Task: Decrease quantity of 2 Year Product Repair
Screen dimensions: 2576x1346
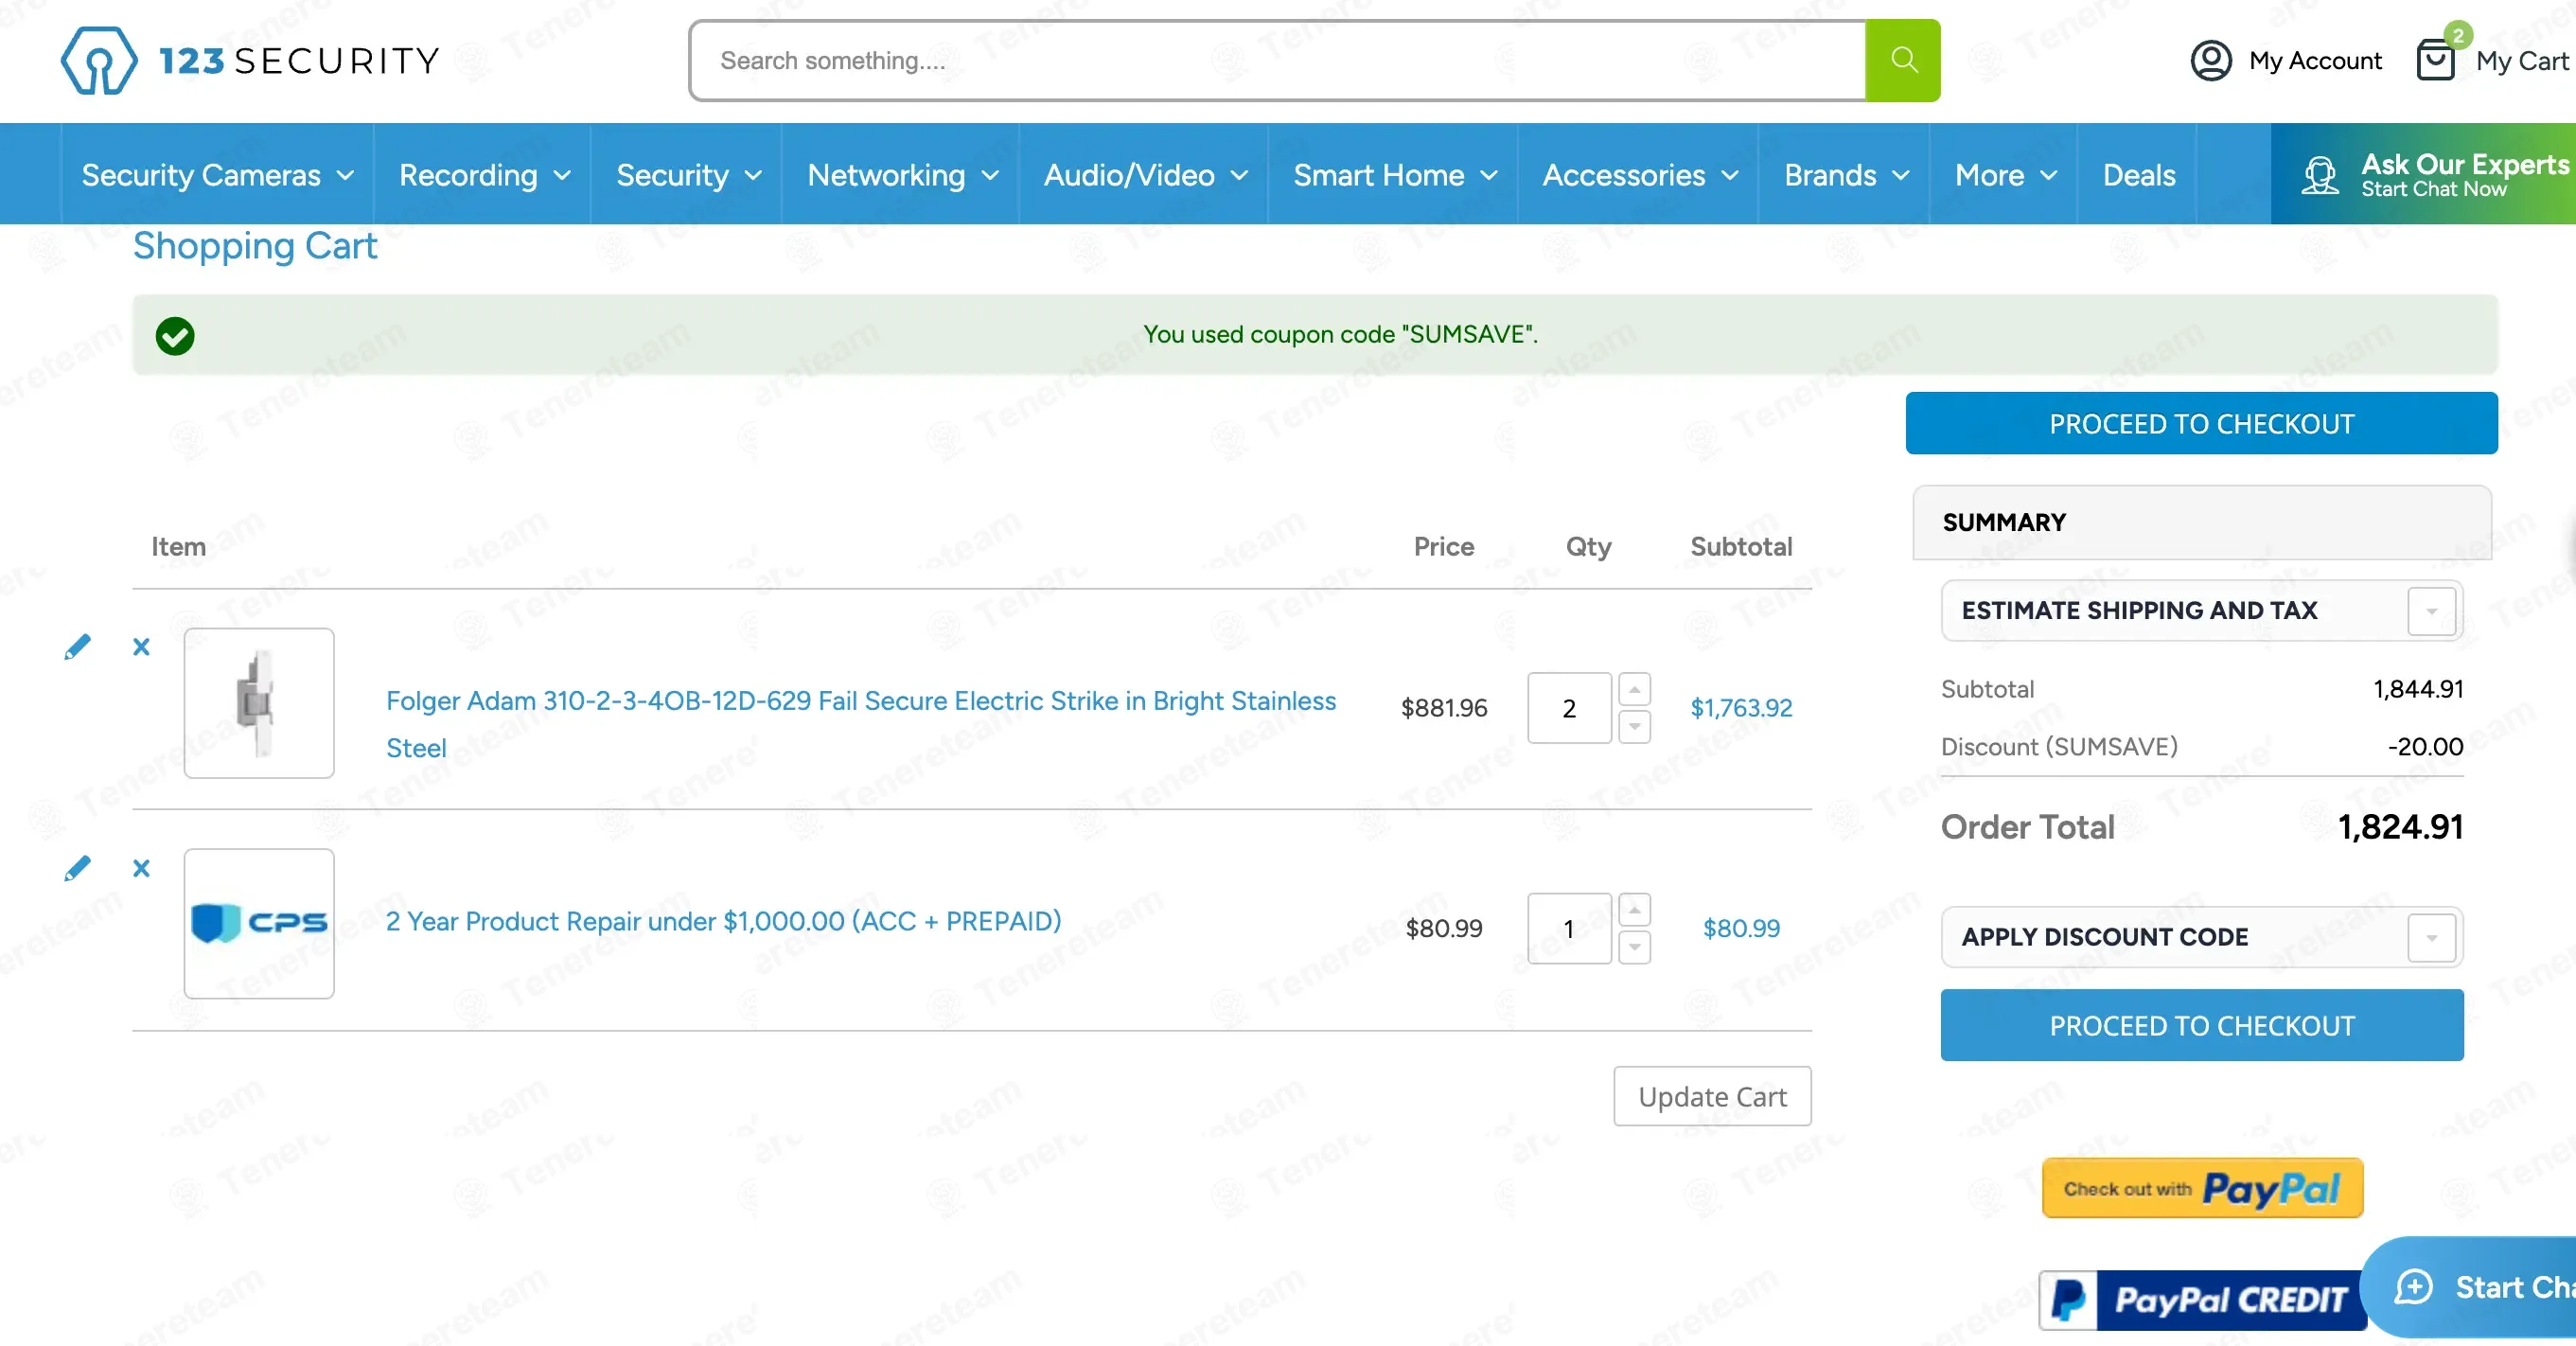Action: click(x=1634, y=946)
